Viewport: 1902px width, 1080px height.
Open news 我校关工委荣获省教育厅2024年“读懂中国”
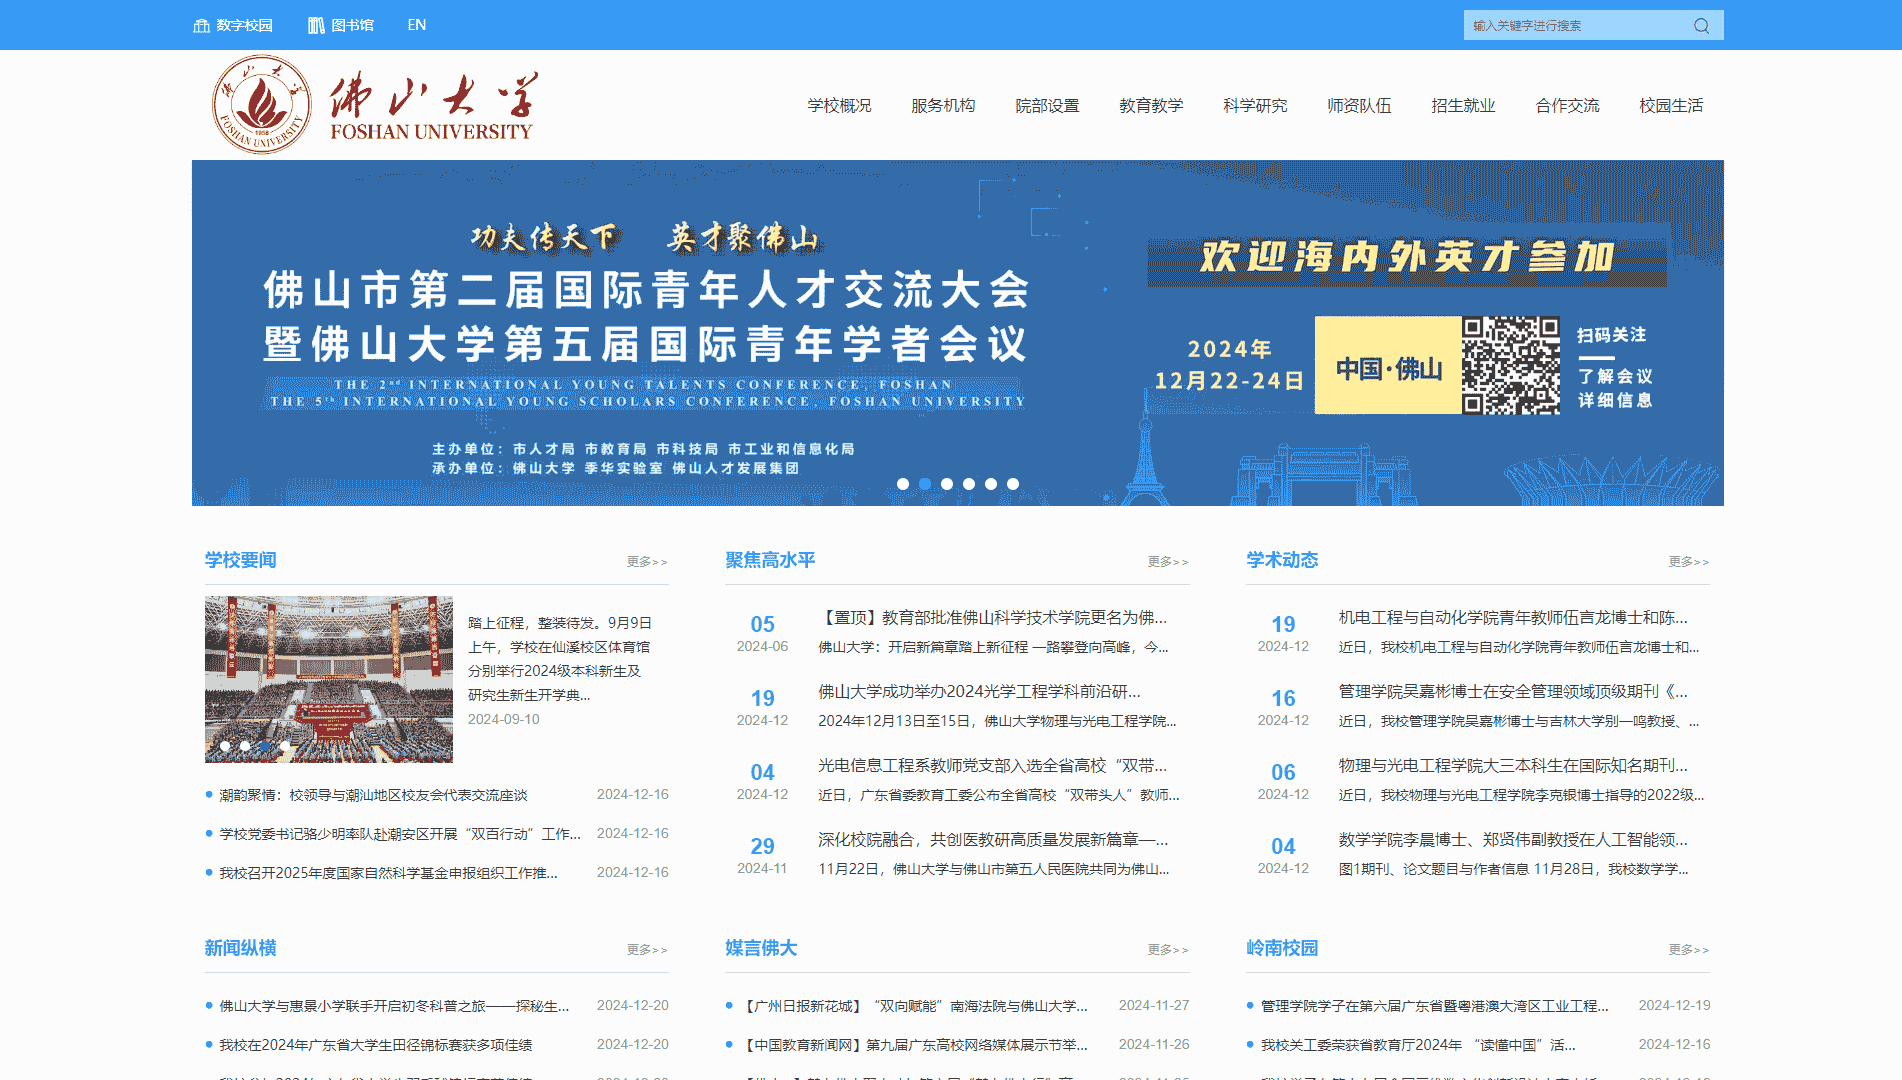tap(1418, 1045)
